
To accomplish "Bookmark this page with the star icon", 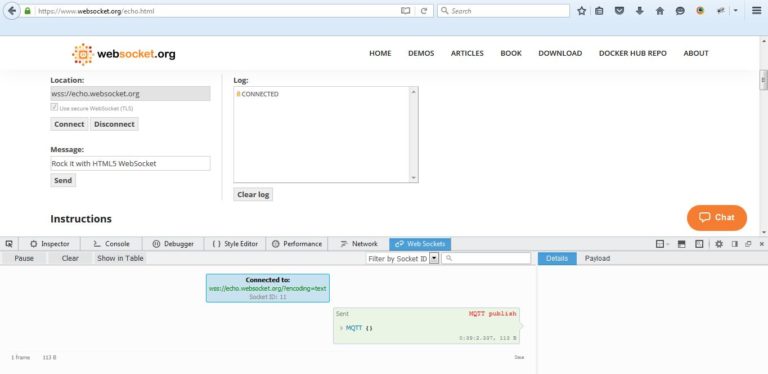I will (581, 11).
